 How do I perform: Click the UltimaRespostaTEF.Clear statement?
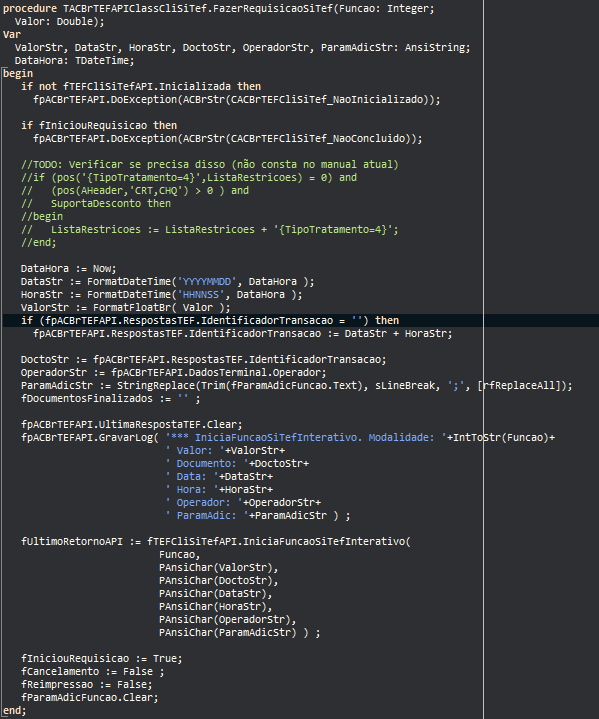coord(132,424)
